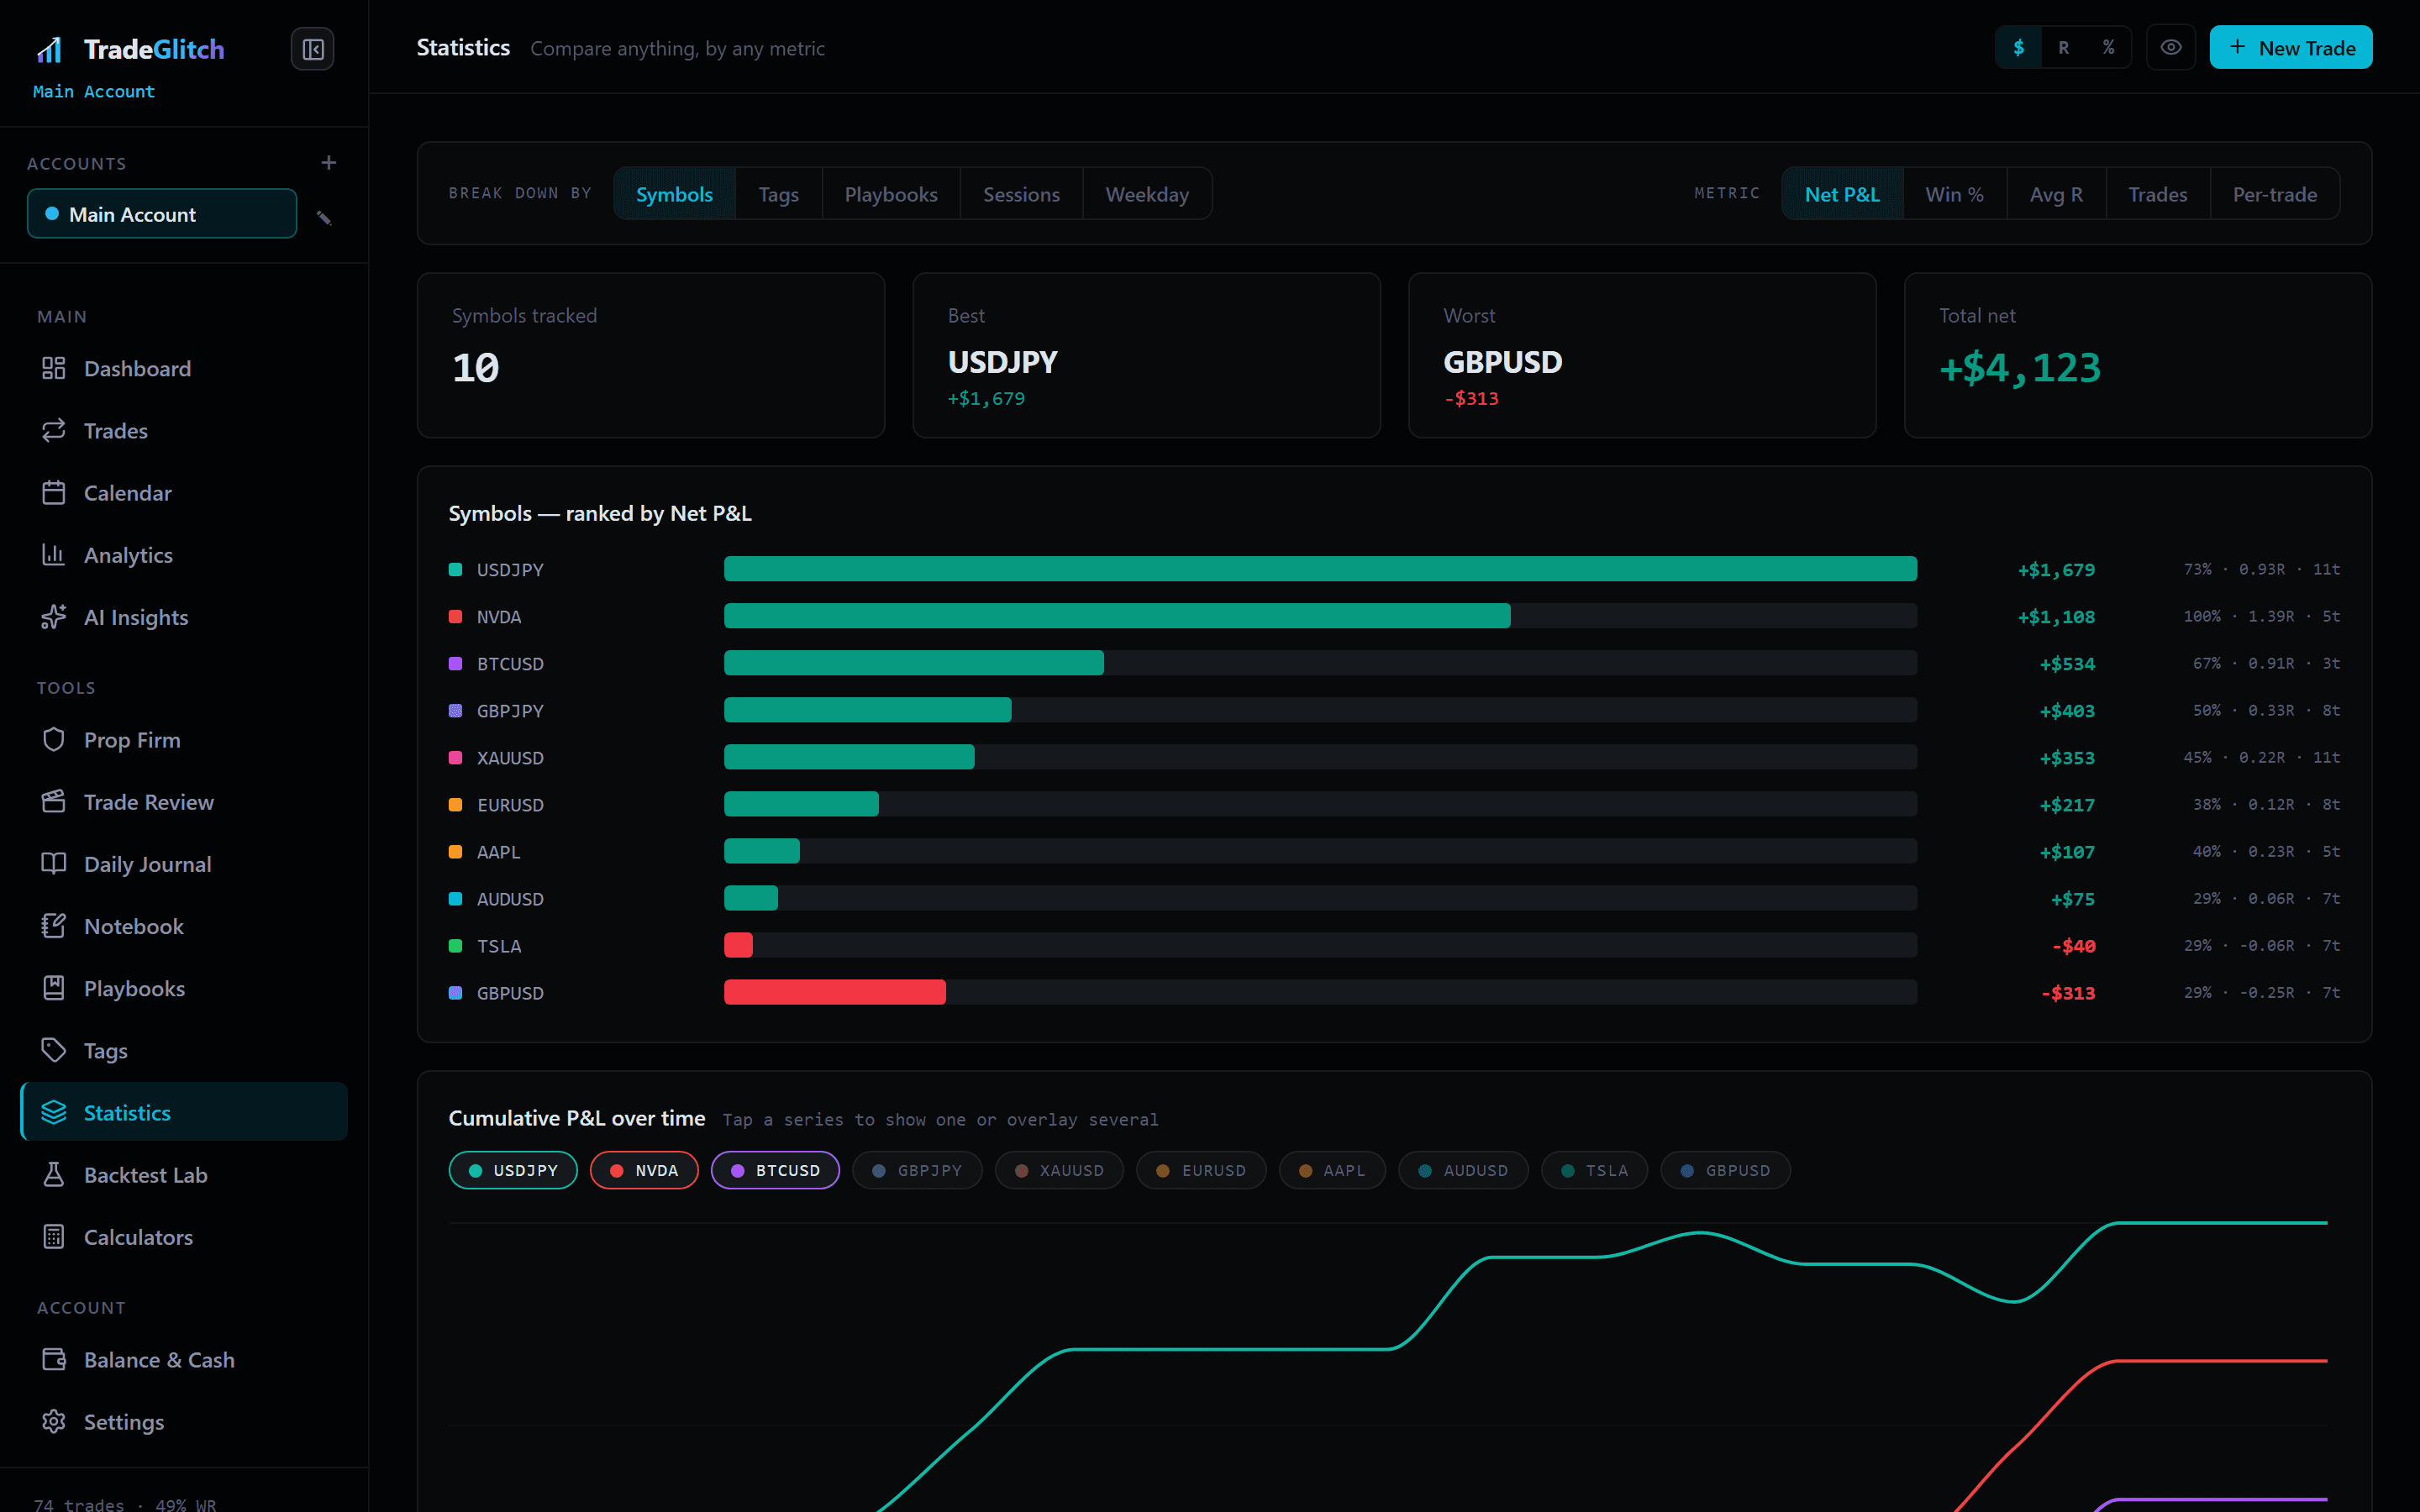The image size is (2420, 1512).
Task: Switch display units to dollars
Action: pyautogui.click(x=2018, y=47)
